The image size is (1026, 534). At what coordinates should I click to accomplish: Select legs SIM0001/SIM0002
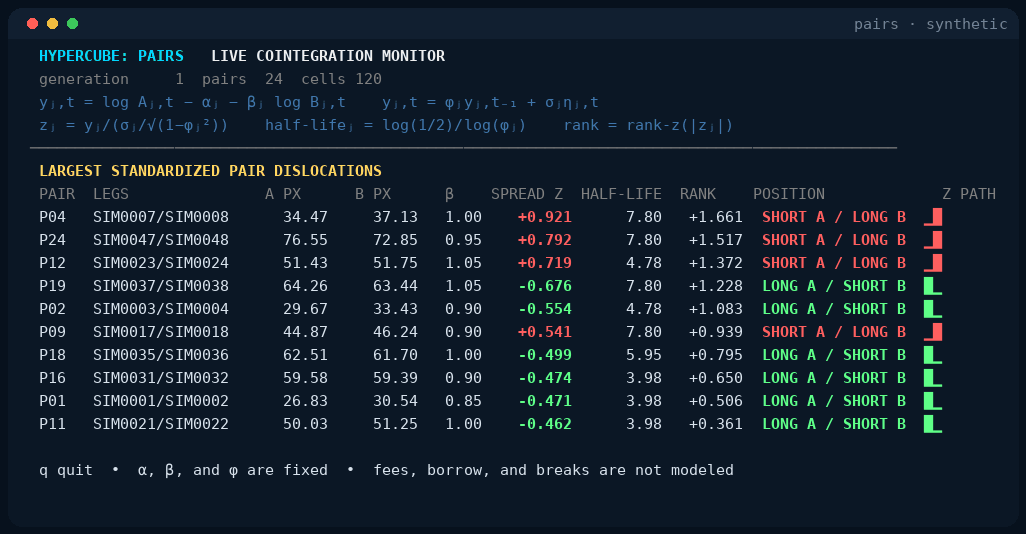tap(161, 400)
